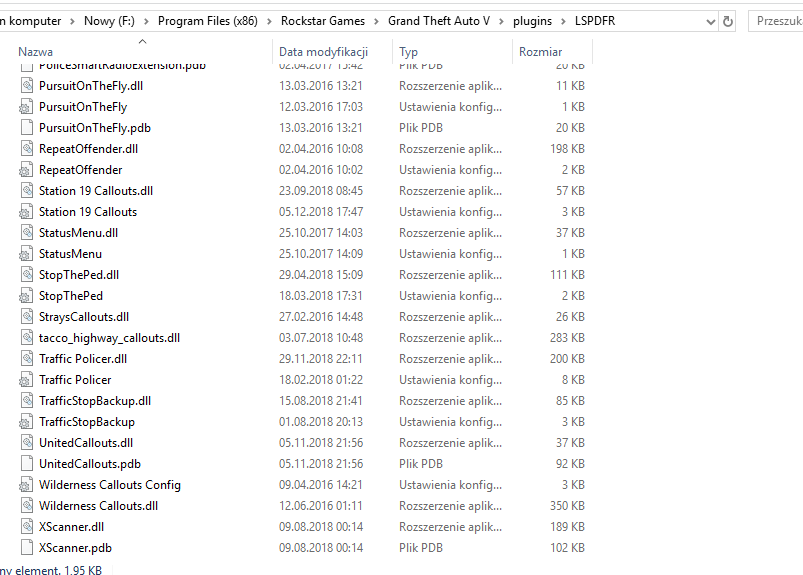The image size is (803, 575).
Task: Select Station 19 Callouts.dll file name
Action: (x=96, y=190)
